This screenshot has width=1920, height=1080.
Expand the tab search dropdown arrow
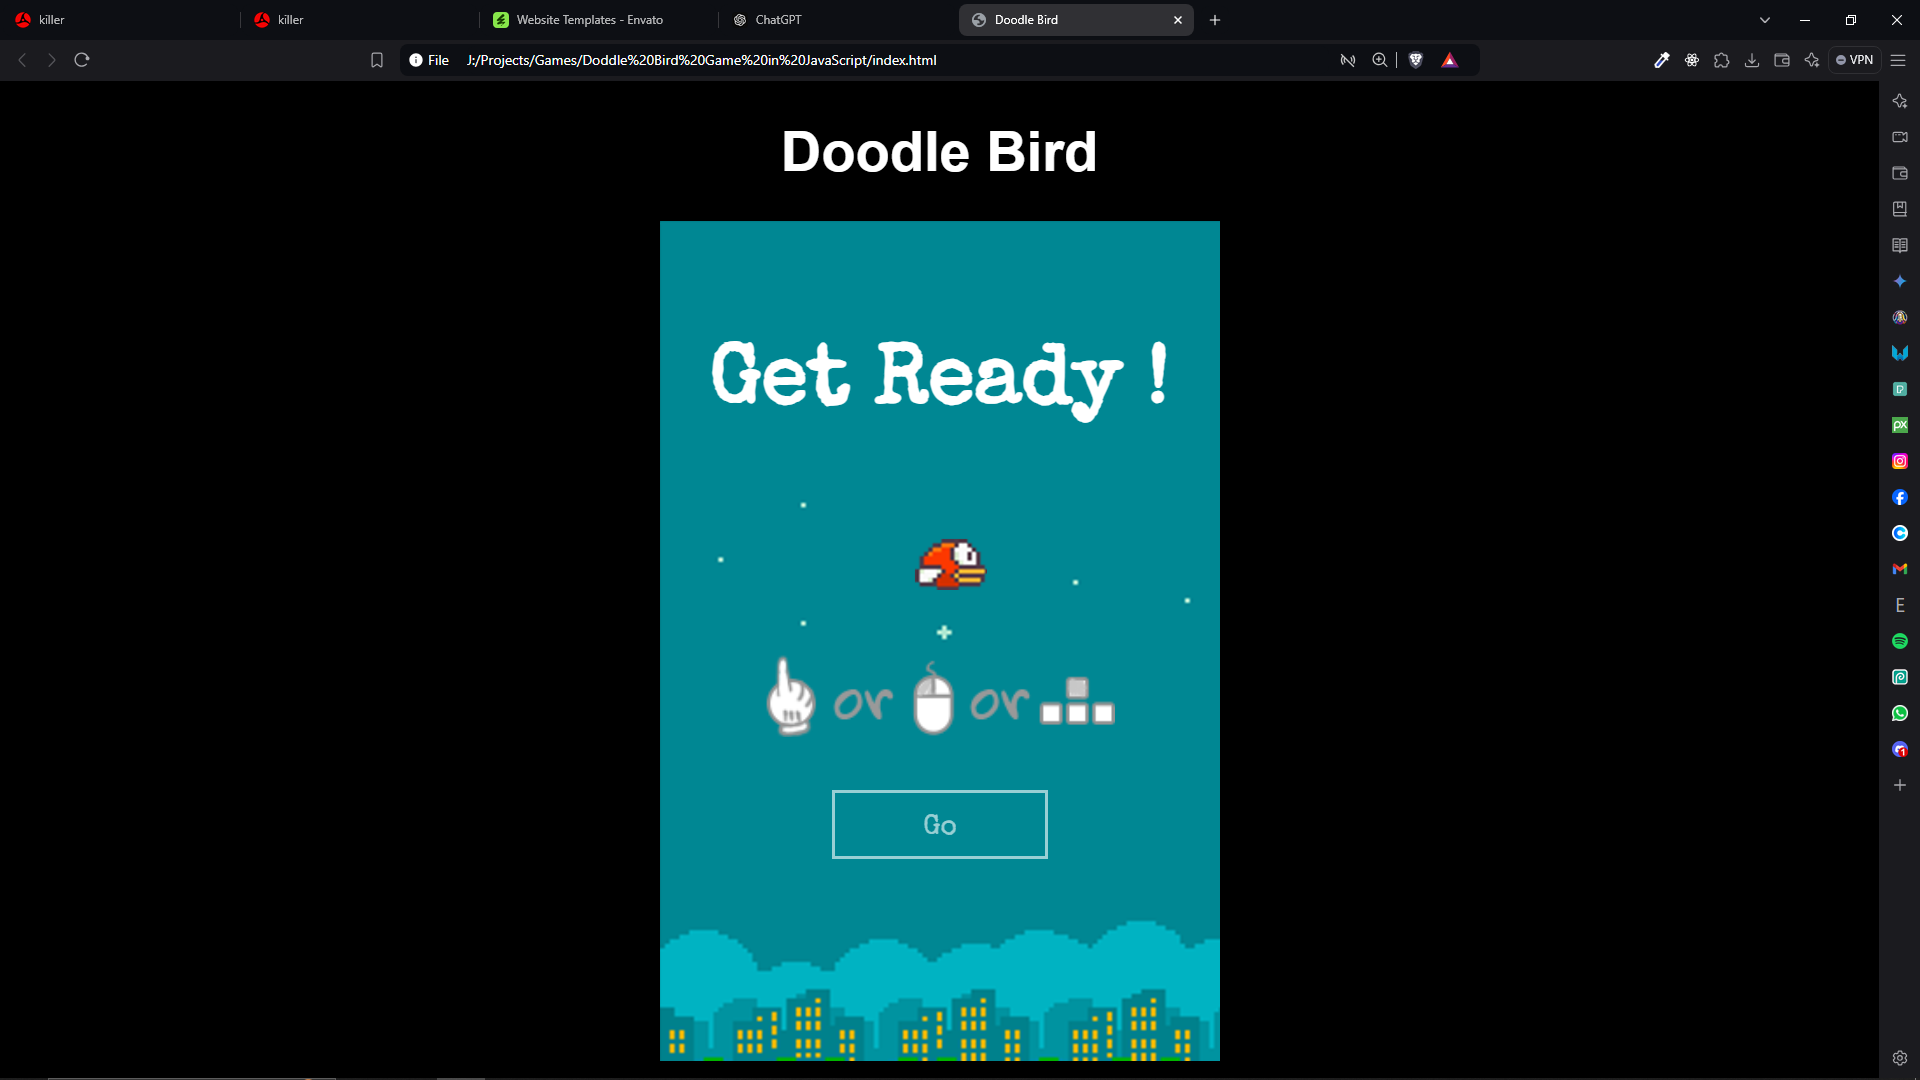pos(1765,20)
